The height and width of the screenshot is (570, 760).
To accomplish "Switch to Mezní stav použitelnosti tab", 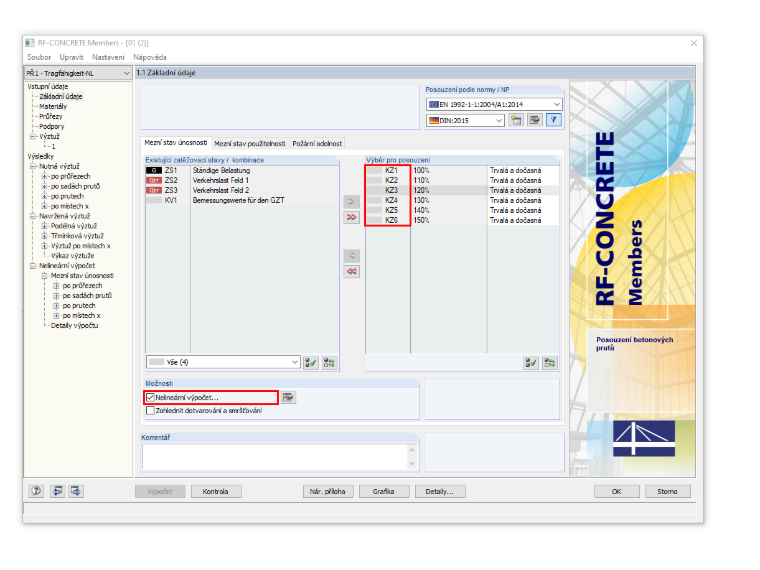I will 250,143.
